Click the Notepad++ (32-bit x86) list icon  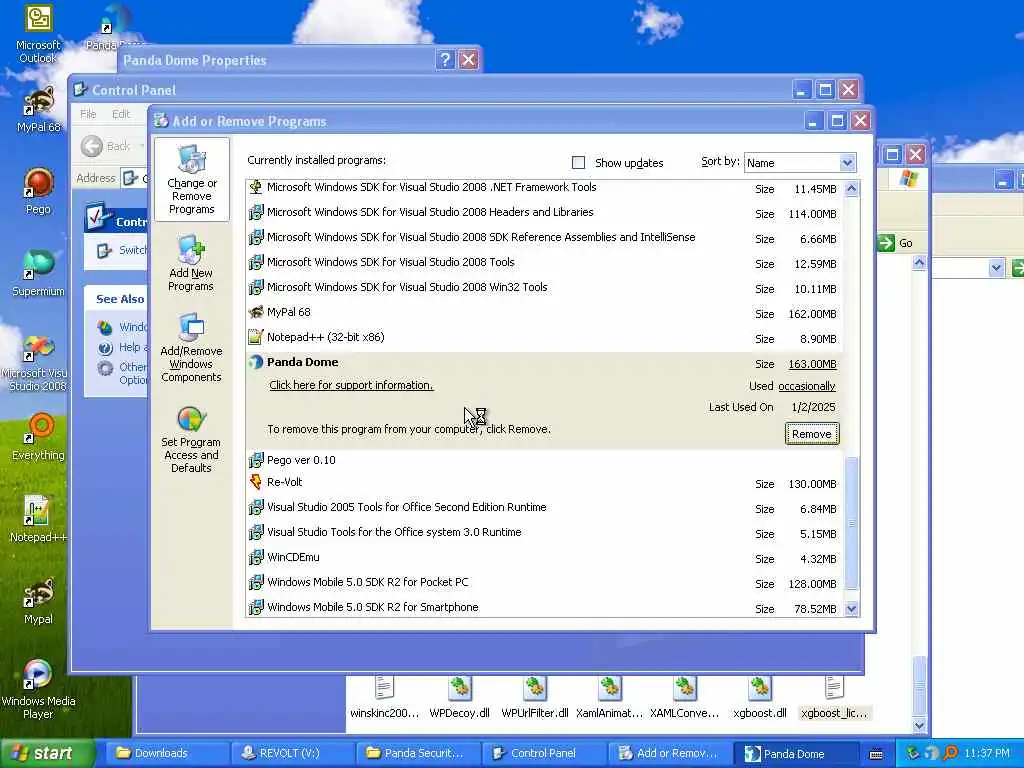click(256, 338)
